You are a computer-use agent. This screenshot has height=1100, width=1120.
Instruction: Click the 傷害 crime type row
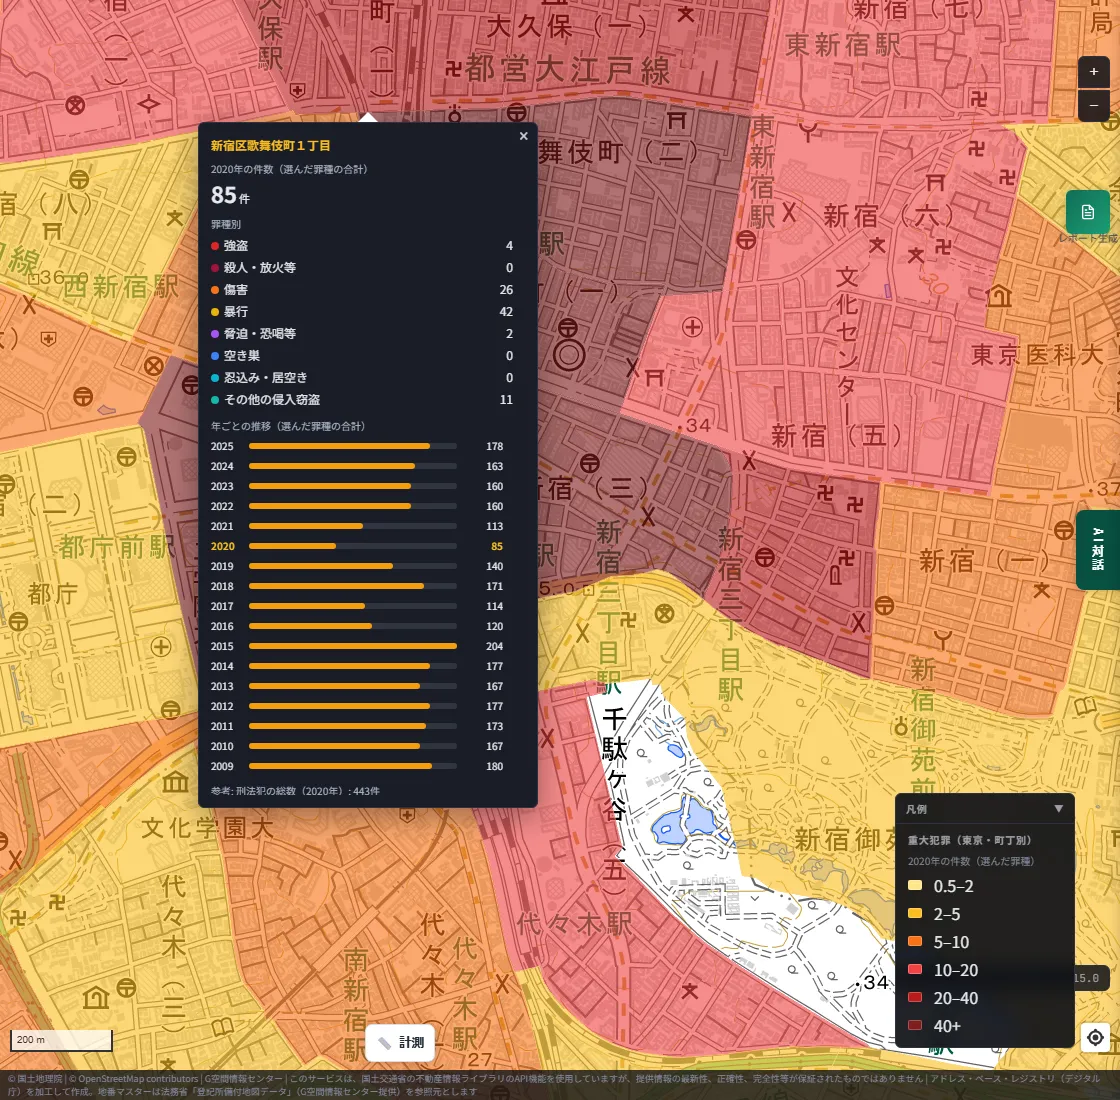click(362, 290)
